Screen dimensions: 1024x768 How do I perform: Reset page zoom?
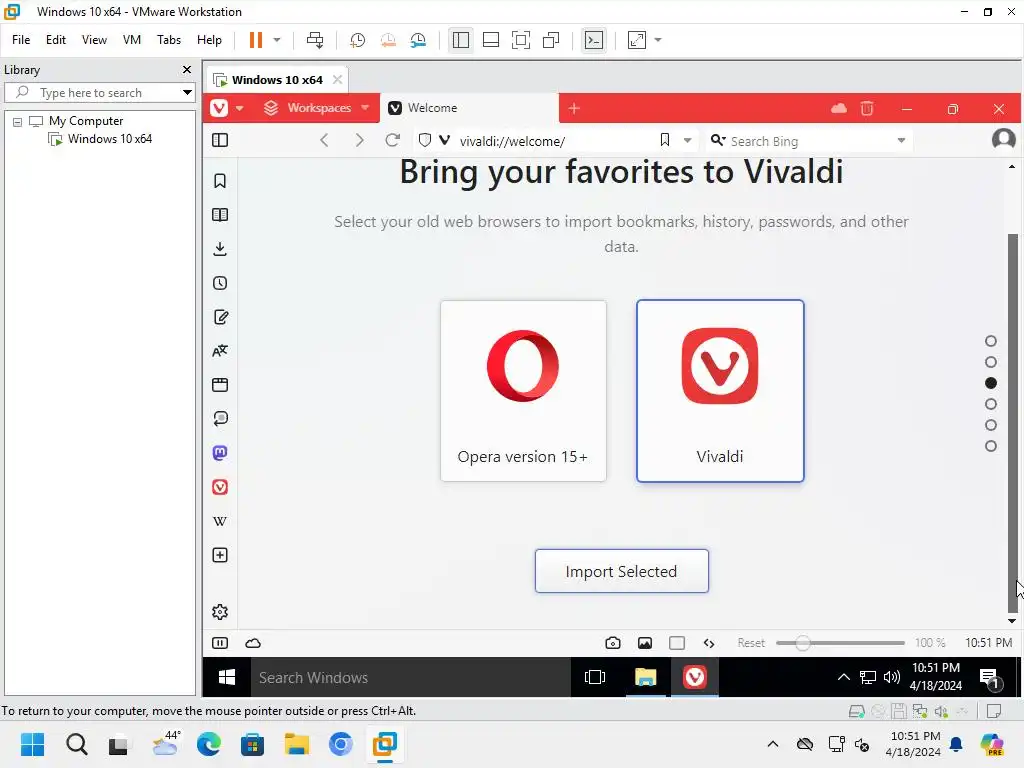pos(751,643)
